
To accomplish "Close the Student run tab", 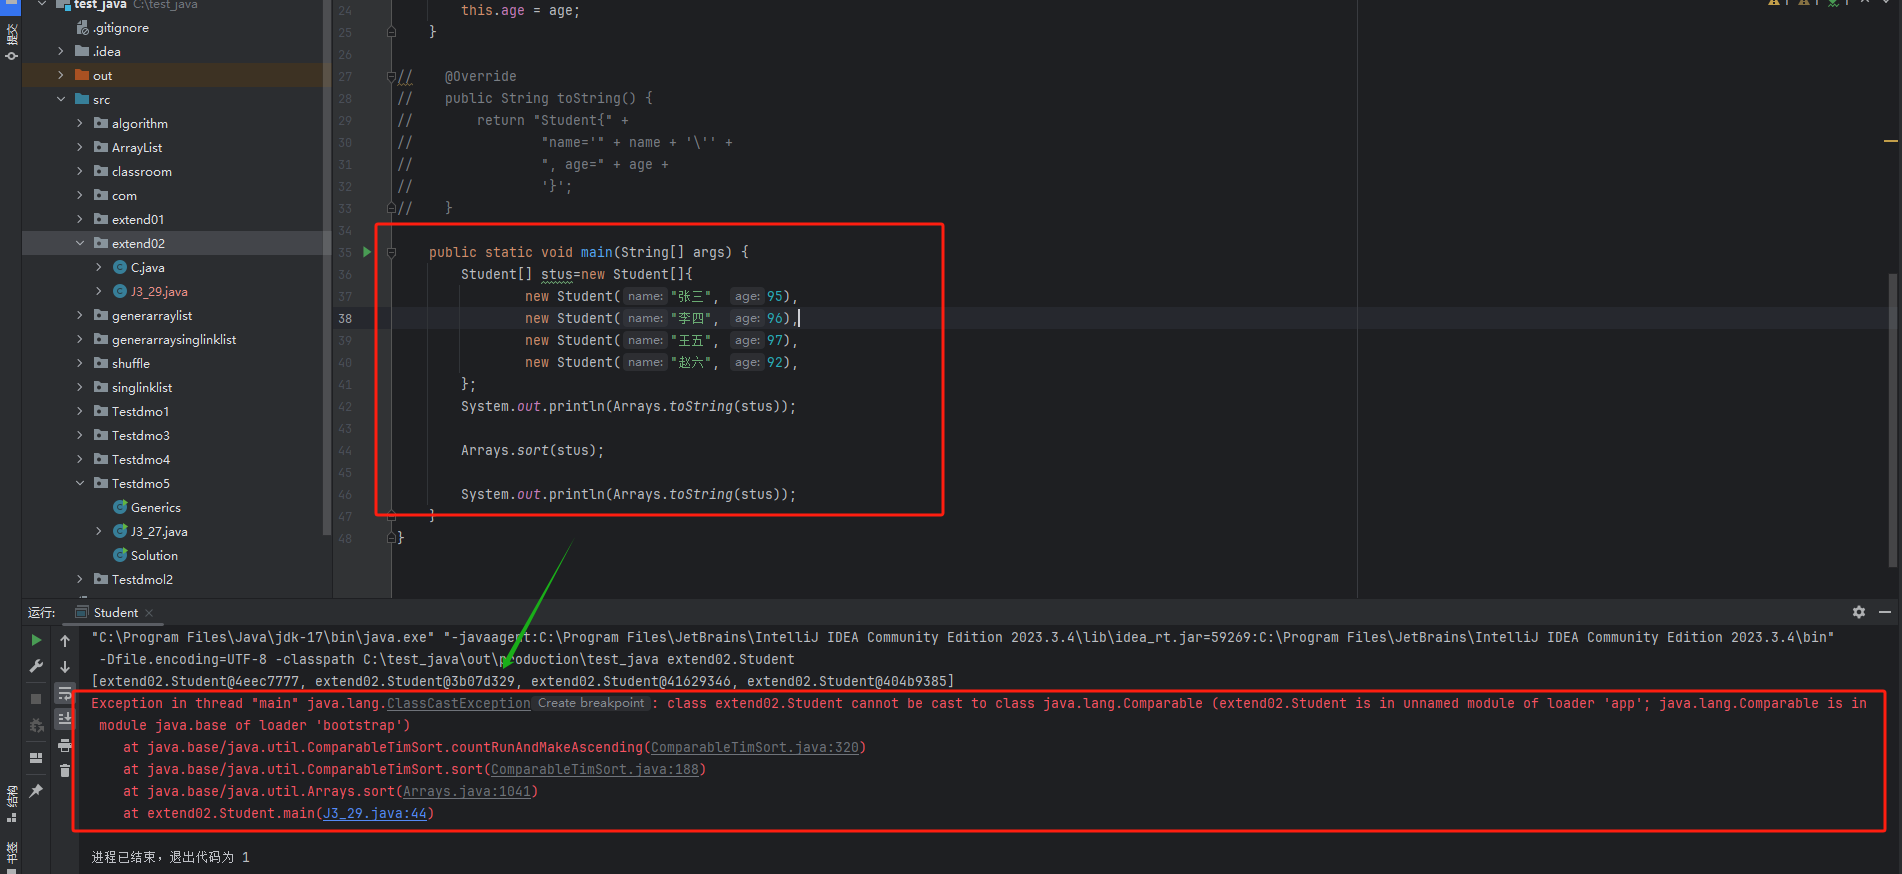I will pyautogui.click(x=149, y=613).
